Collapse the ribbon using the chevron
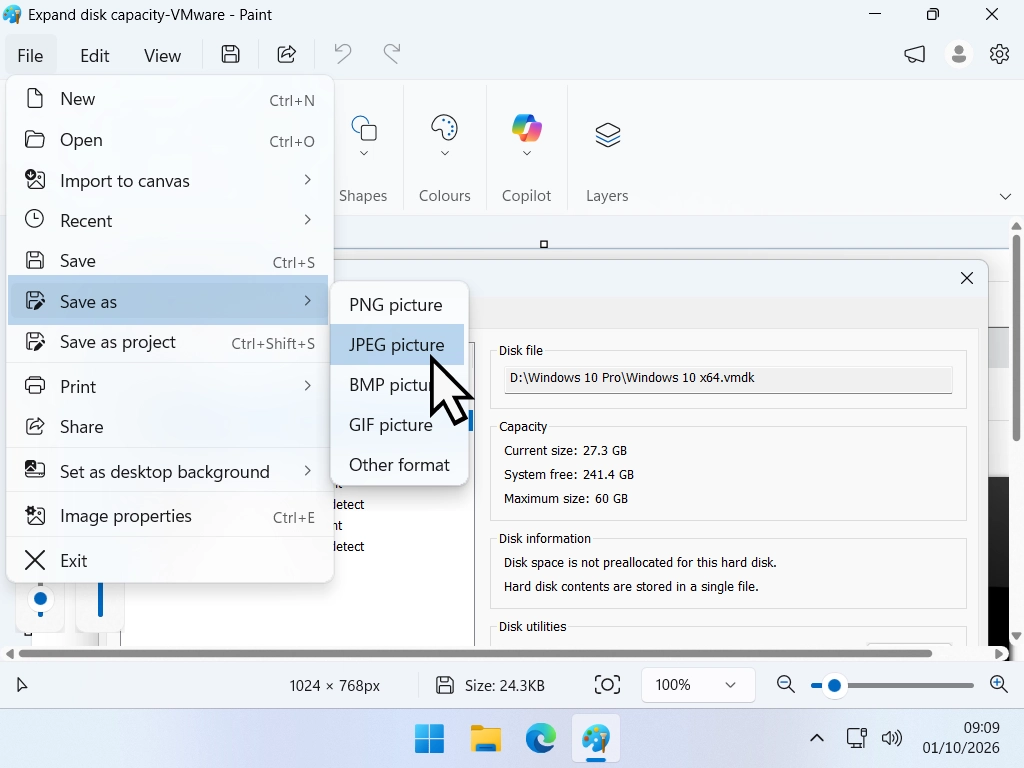Screen dimensions: 1024x768 1005,197
